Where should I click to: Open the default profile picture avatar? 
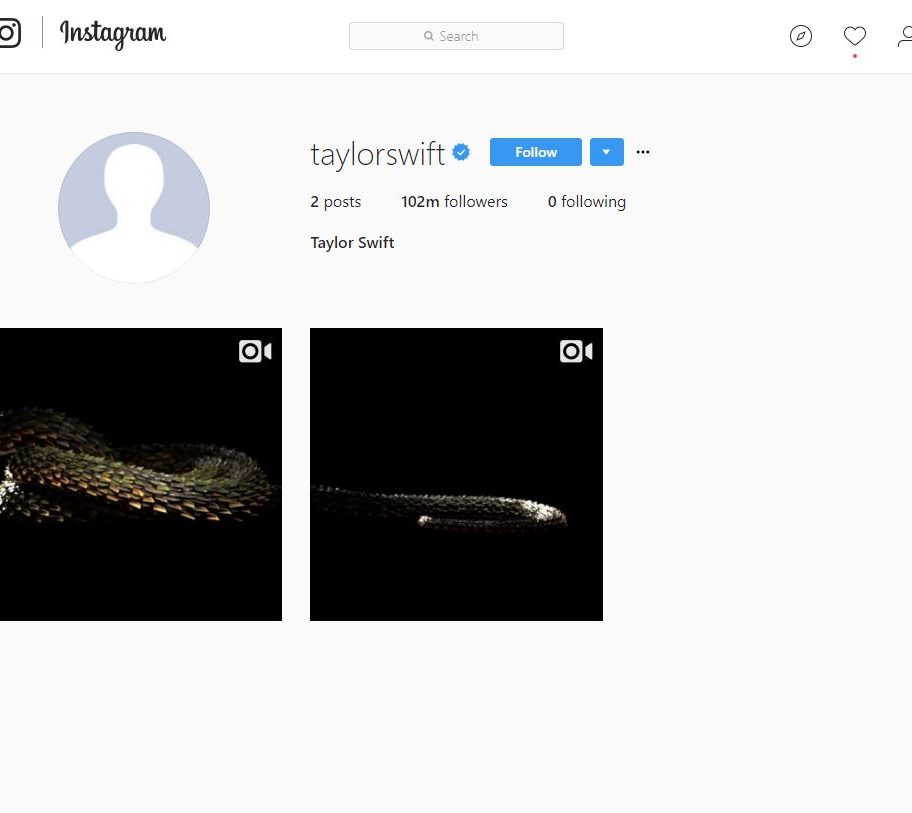(134, 208)
